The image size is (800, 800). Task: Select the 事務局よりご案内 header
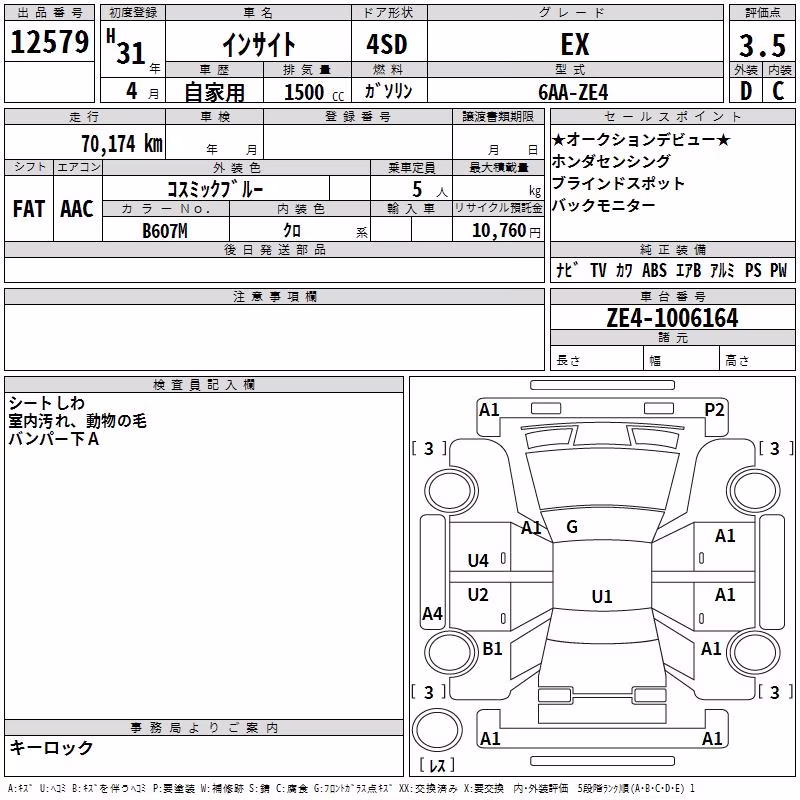tap(204, 728)
